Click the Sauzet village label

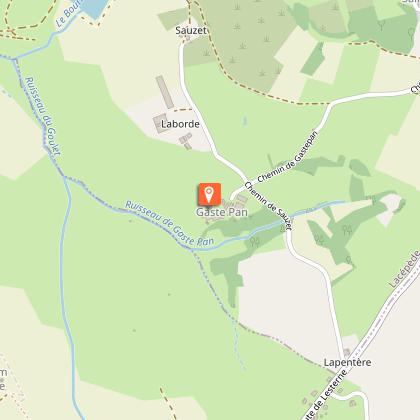point(191,30)
